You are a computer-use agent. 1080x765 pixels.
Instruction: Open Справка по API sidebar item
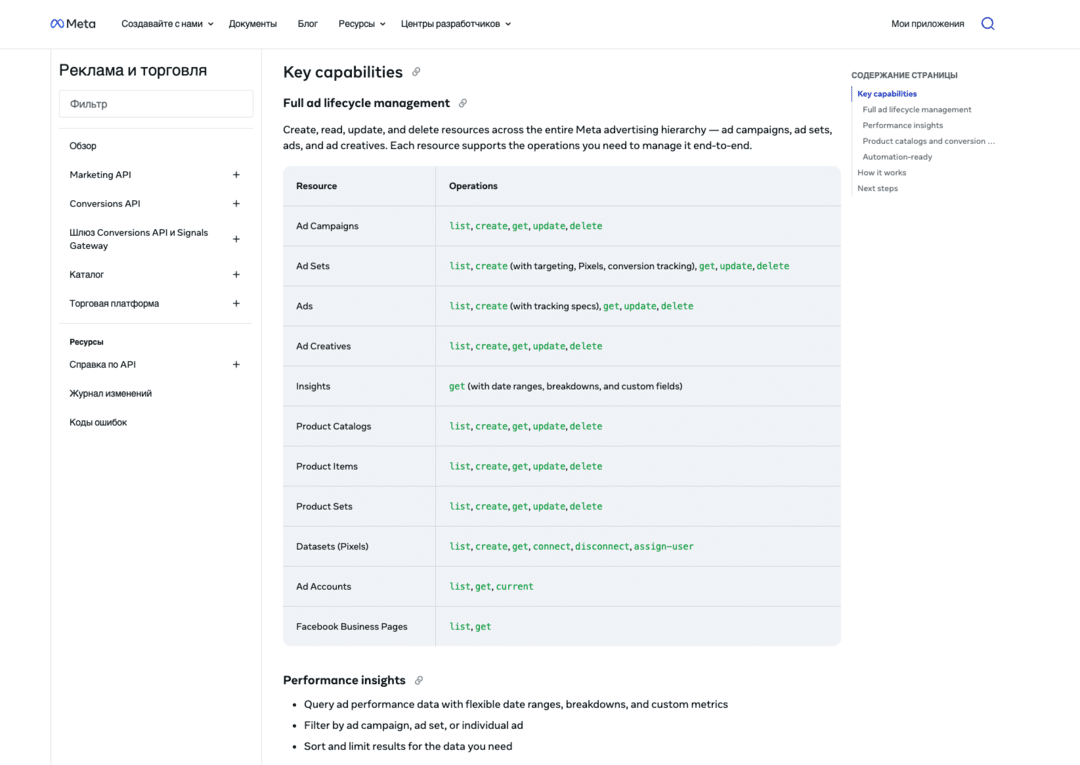coord(102,365)
